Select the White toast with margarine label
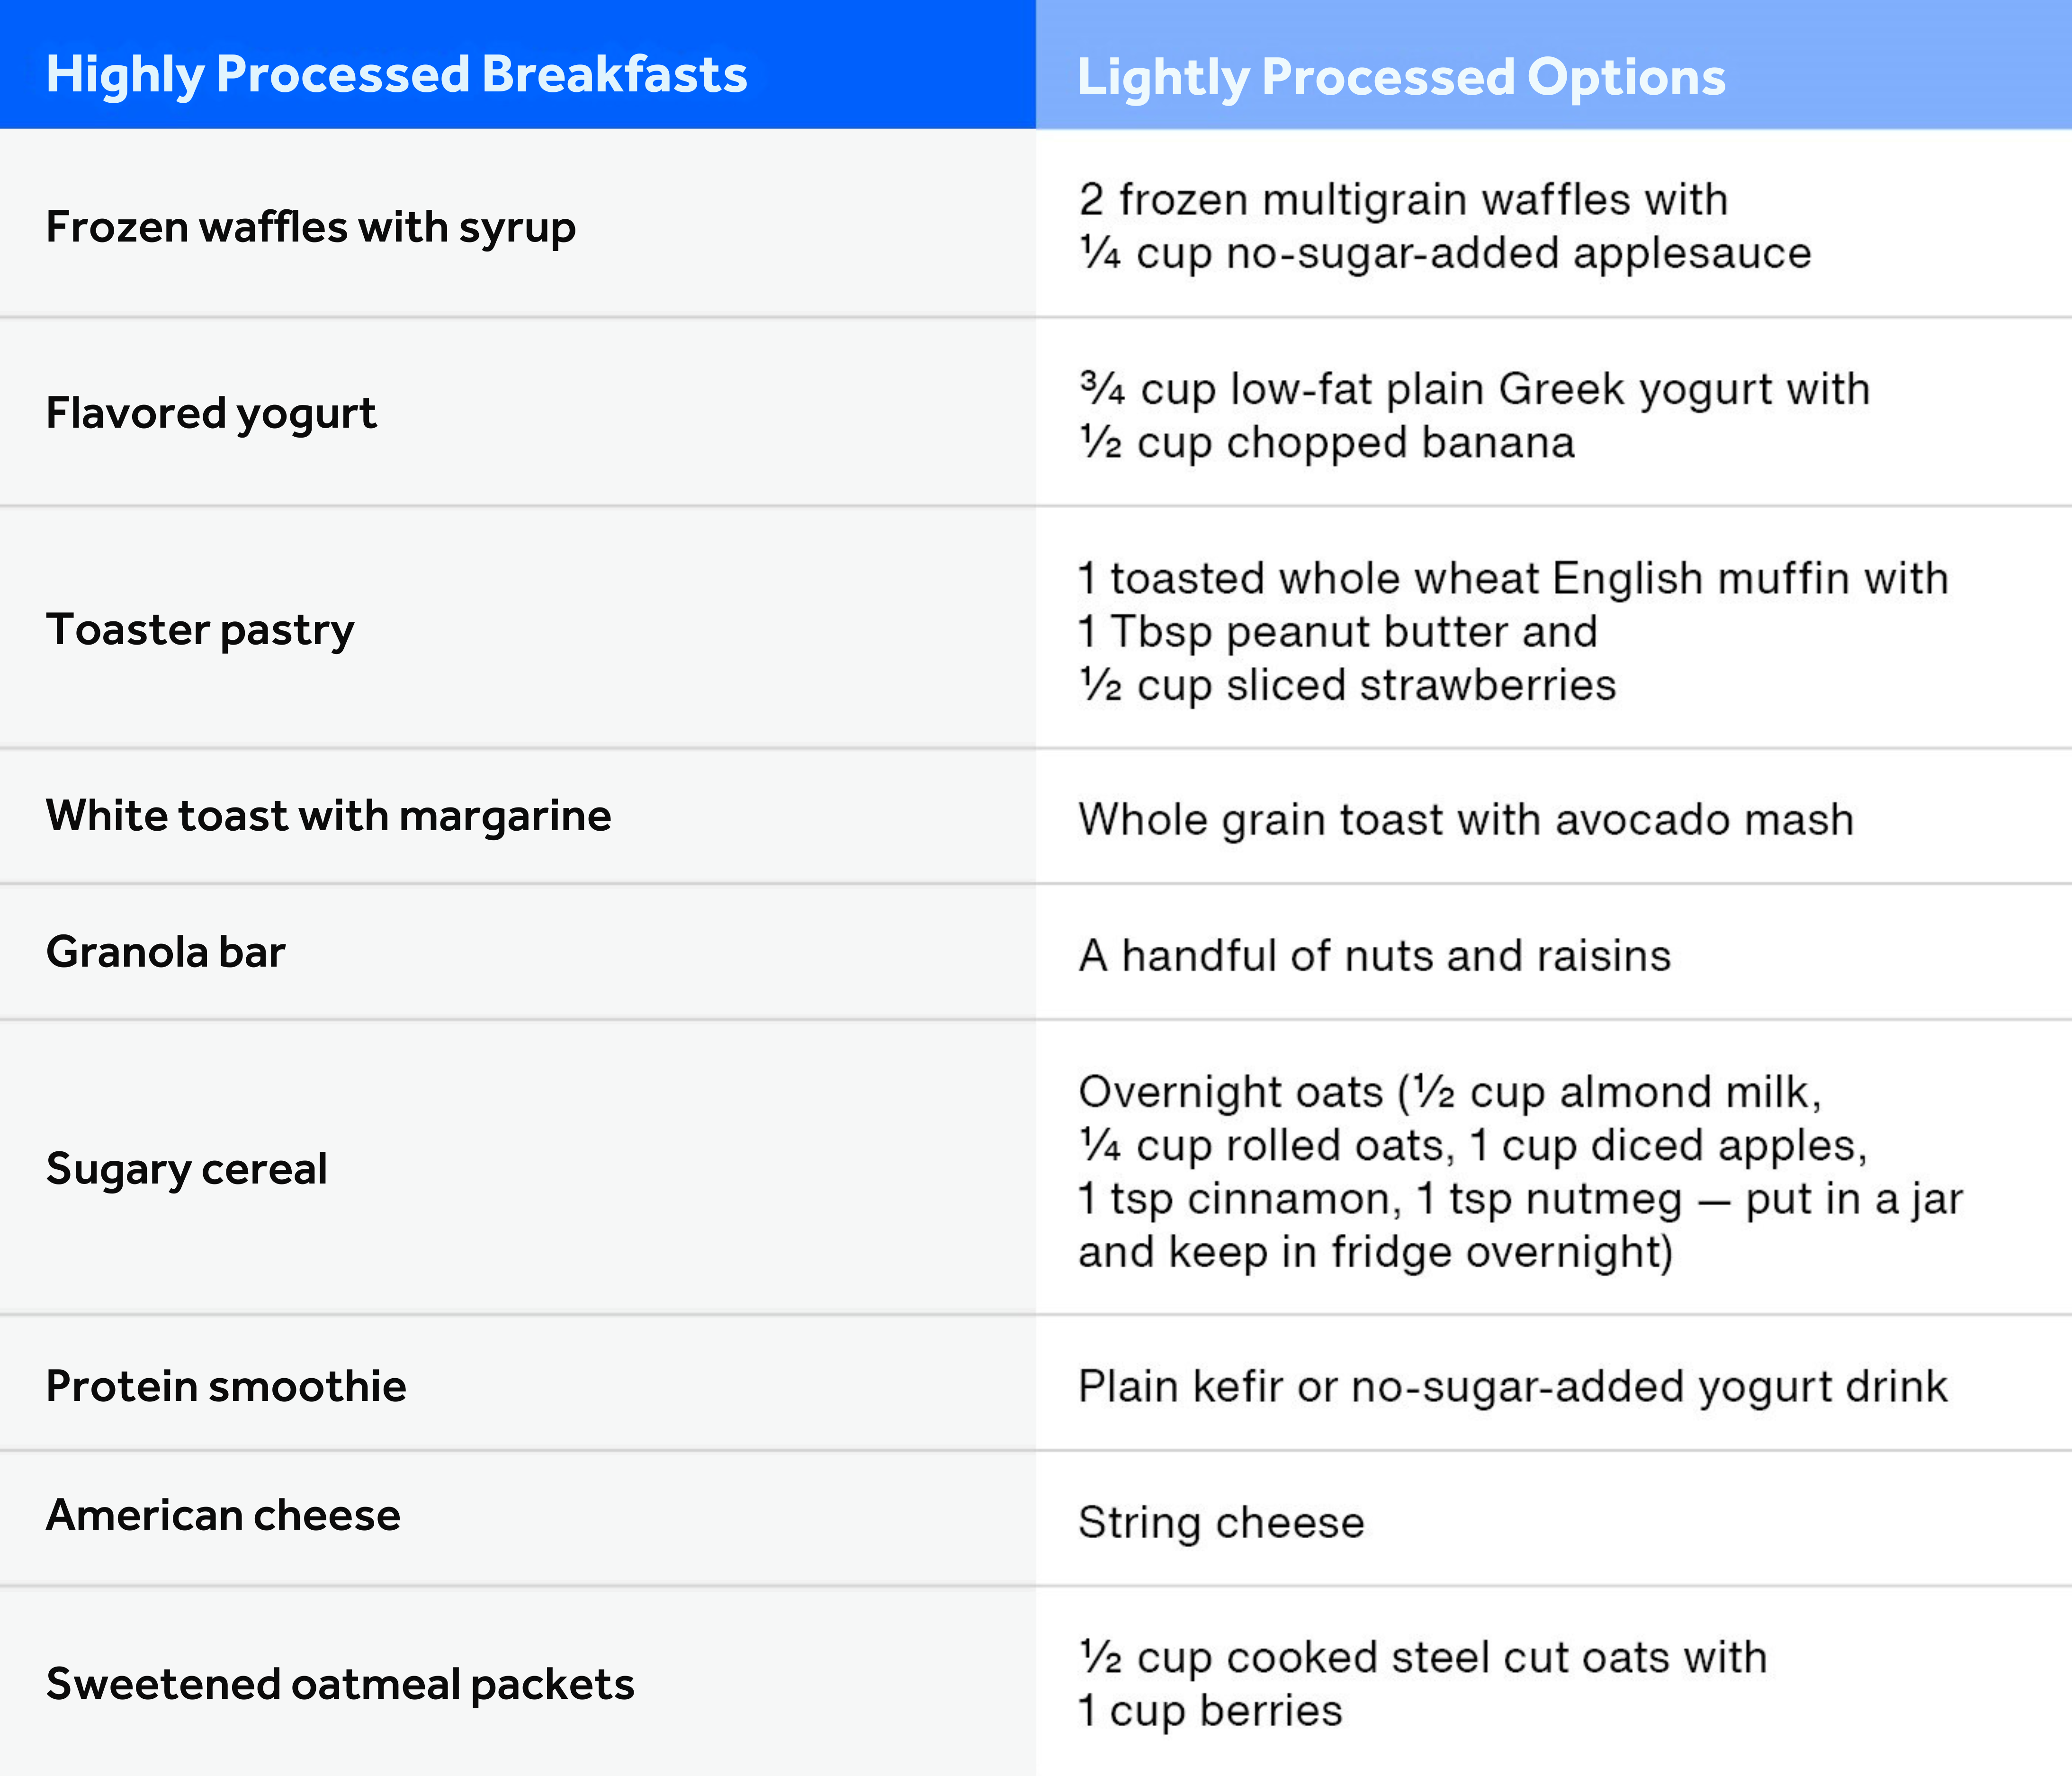The width and height of the screenshot is (2072, 1776). (328, 816)
